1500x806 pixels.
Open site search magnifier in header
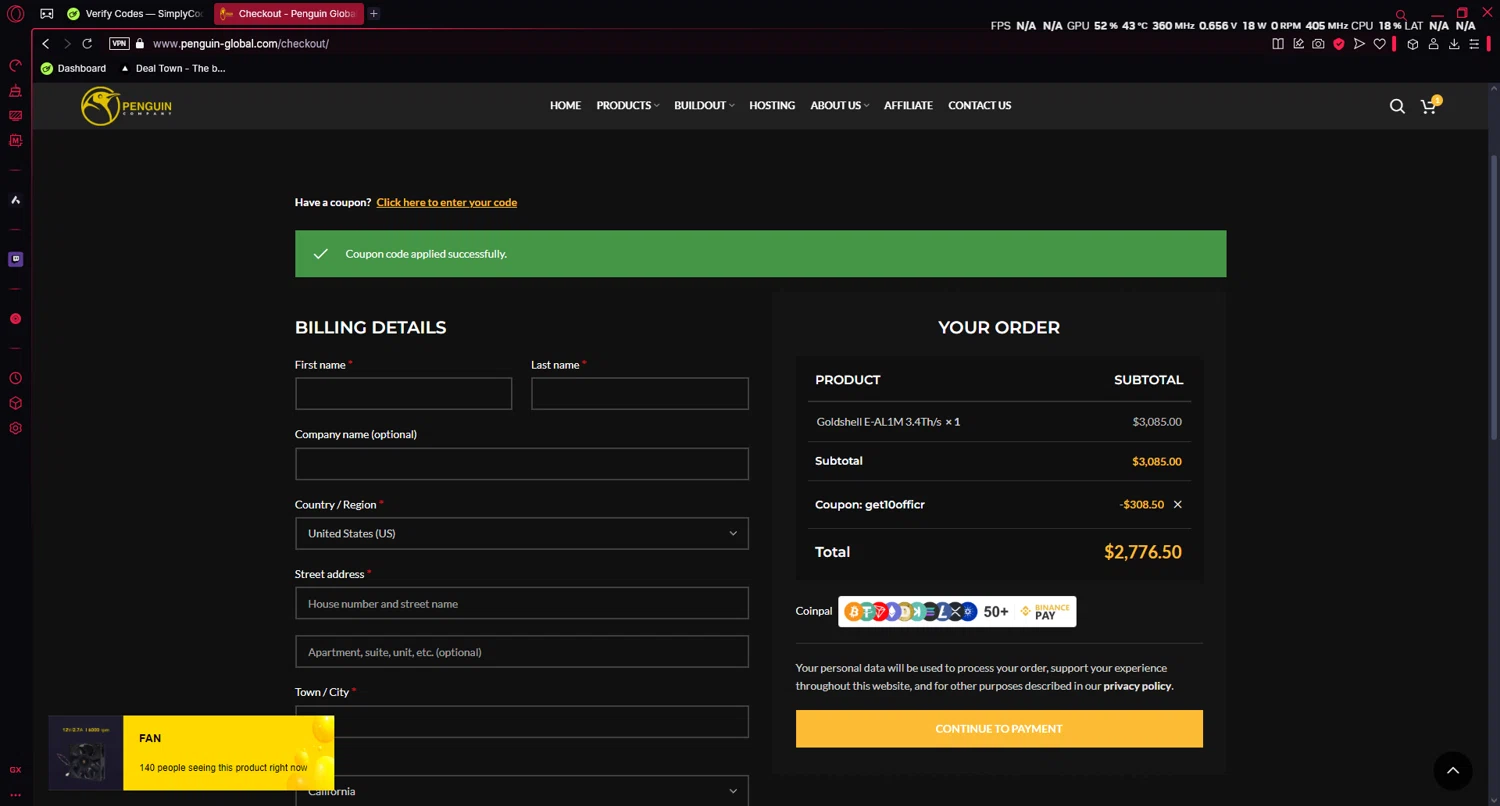pyautogui.click(x=1397, y=106)
